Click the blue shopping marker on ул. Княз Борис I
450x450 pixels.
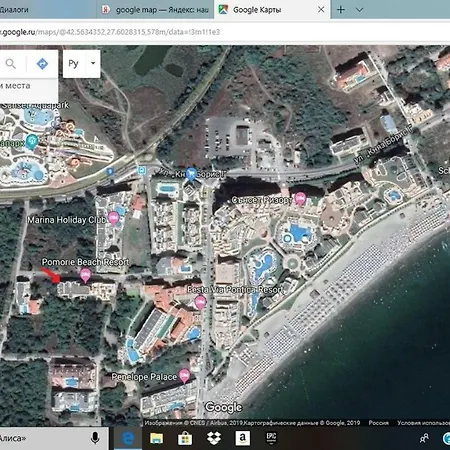click(x=191, y=174)
